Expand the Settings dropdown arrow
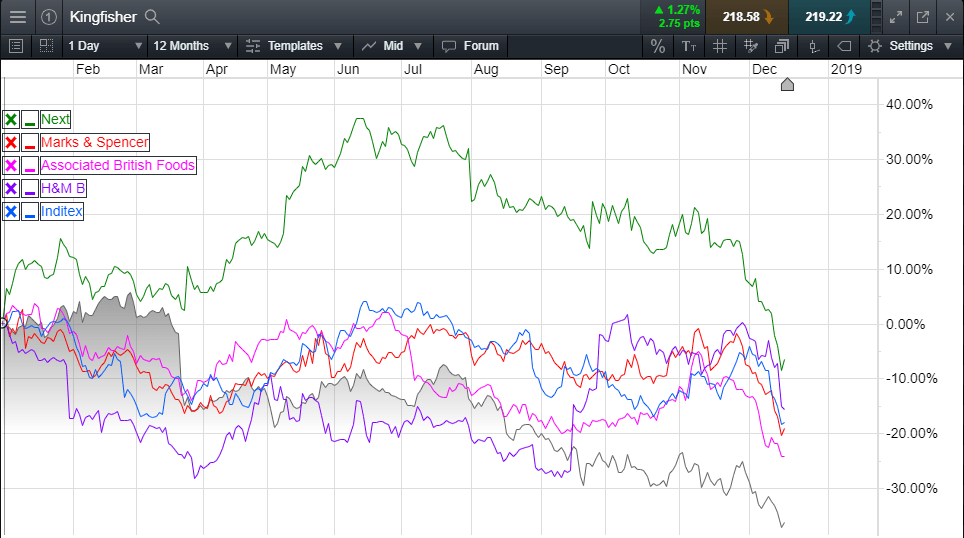This screenshot has width=964, height=538. (947, 46)
